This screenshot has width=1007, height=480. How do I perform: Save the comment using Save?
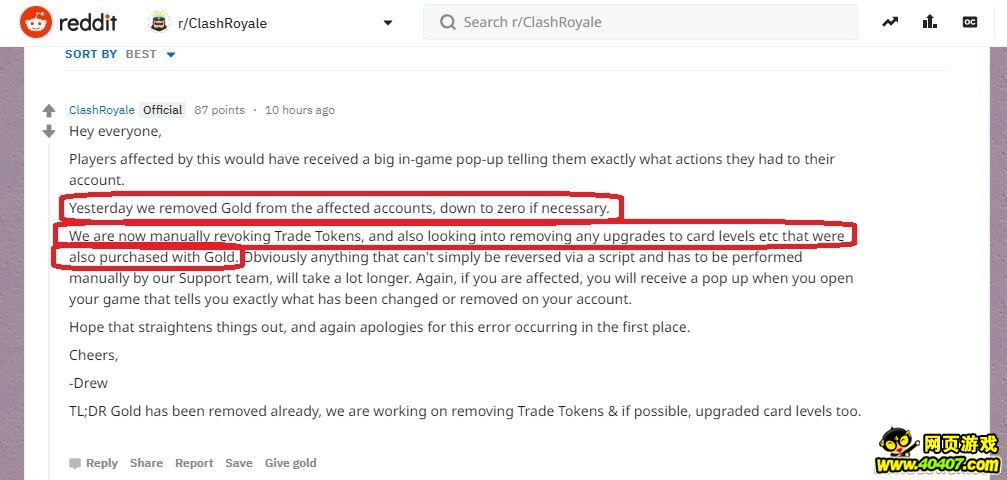[238, 463]
